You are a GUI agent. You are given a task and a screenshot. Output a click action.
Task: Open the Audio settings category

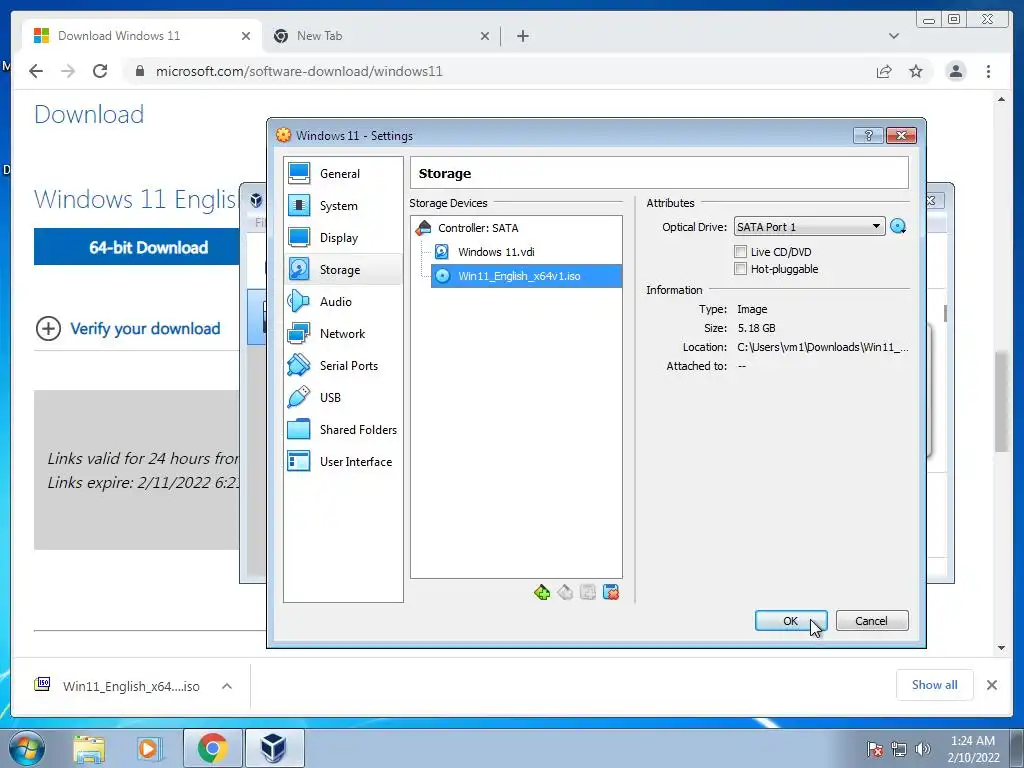(344, 302)
